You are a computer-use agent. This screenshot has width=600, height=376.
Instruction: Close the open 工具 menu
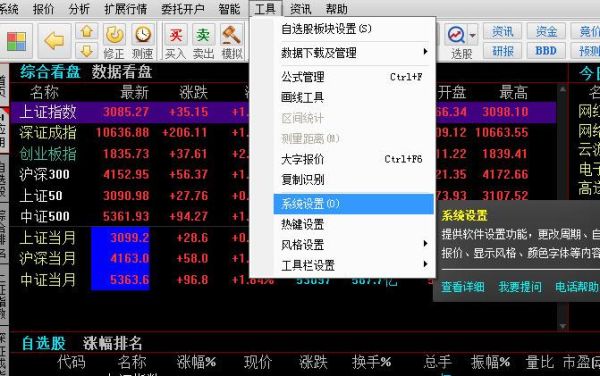[265, 8]
